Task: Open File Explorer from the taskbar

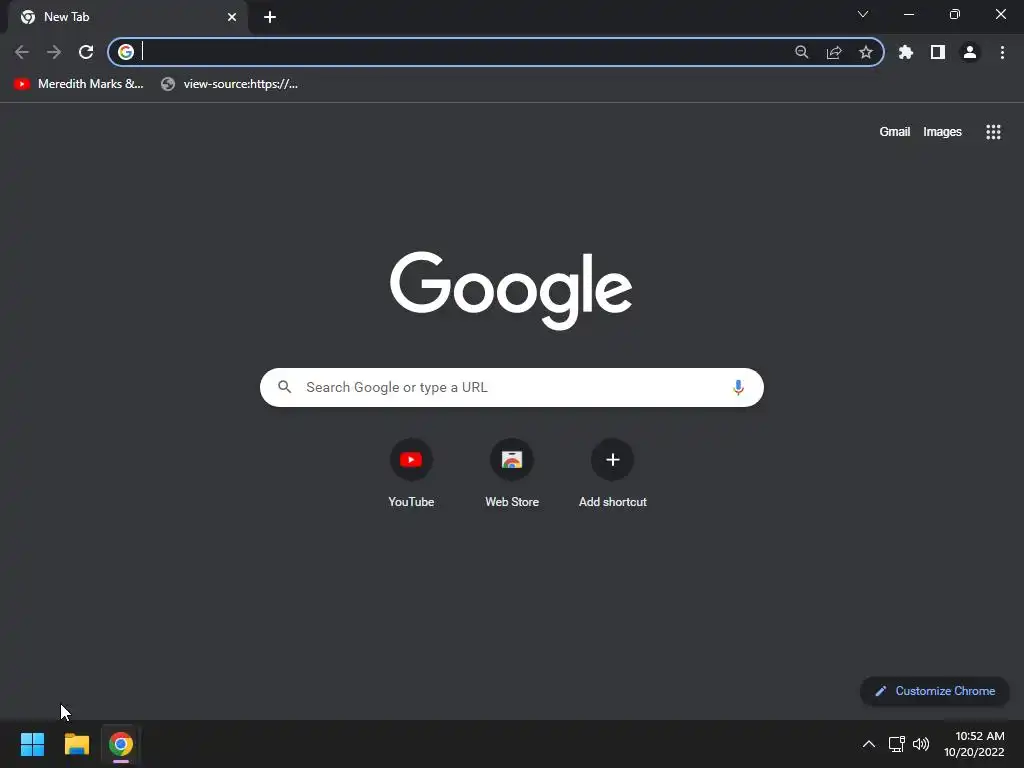Action: [77, 744]
